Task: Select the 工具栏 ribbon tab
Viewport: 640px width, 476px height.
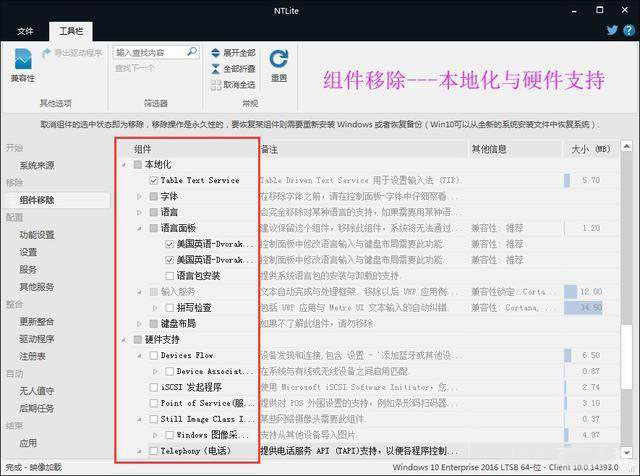Action: coord(71,31)
